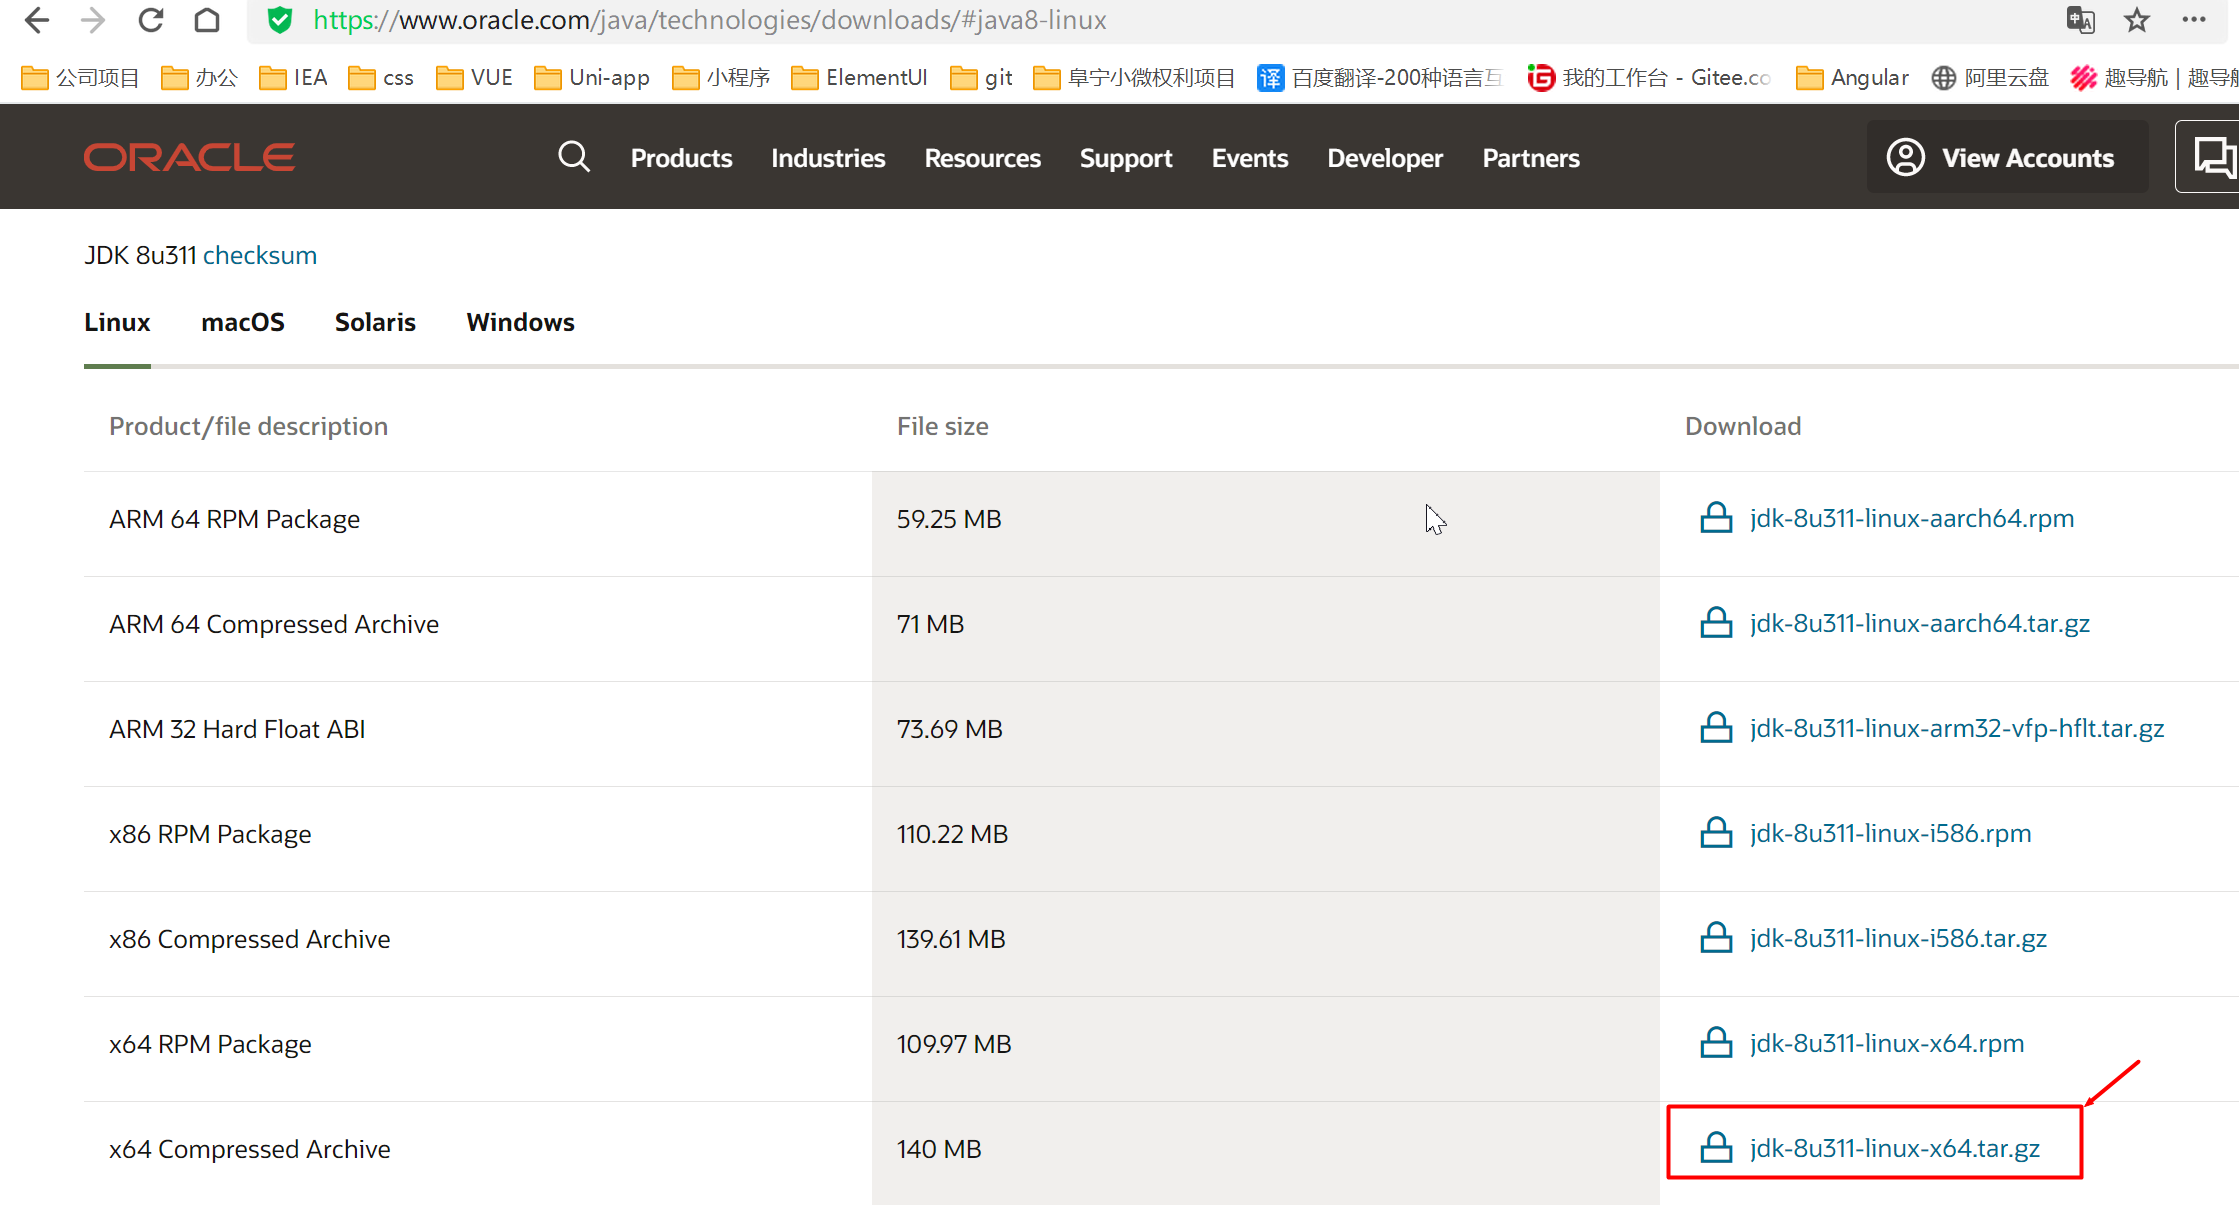Open the Oracle site search magnifier
The image size is (2239, 1205).
click(574, 157)
